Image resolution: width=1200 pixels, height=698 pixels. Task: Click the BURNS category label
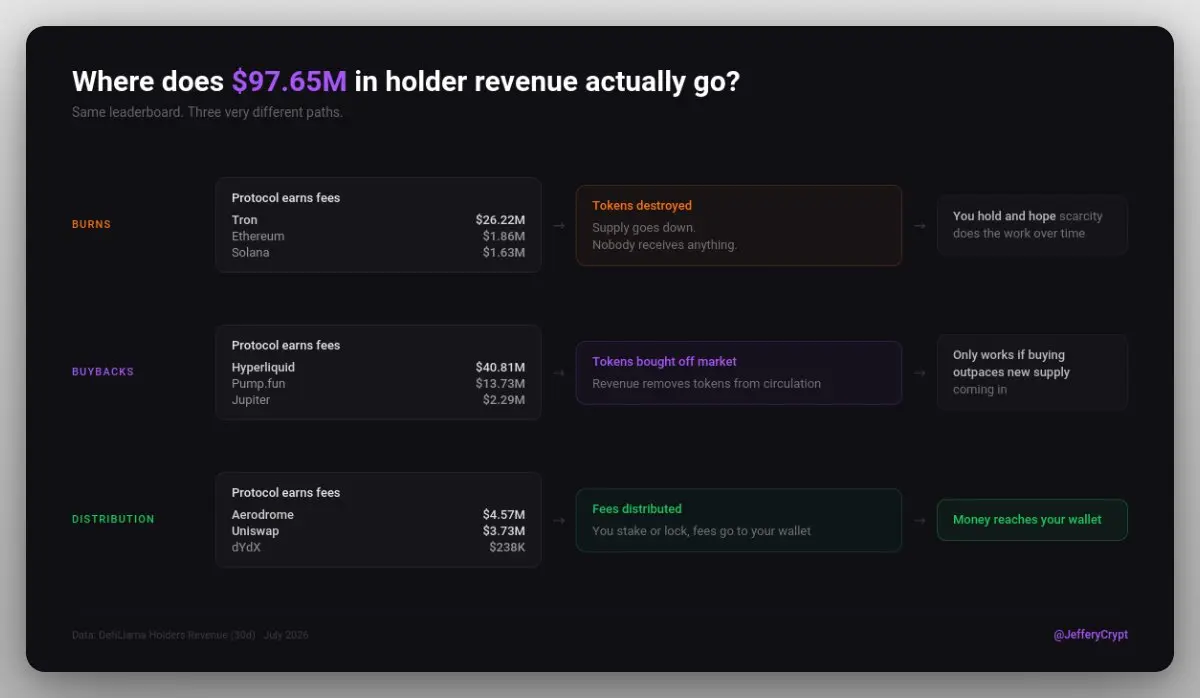[x=91, y=225]
